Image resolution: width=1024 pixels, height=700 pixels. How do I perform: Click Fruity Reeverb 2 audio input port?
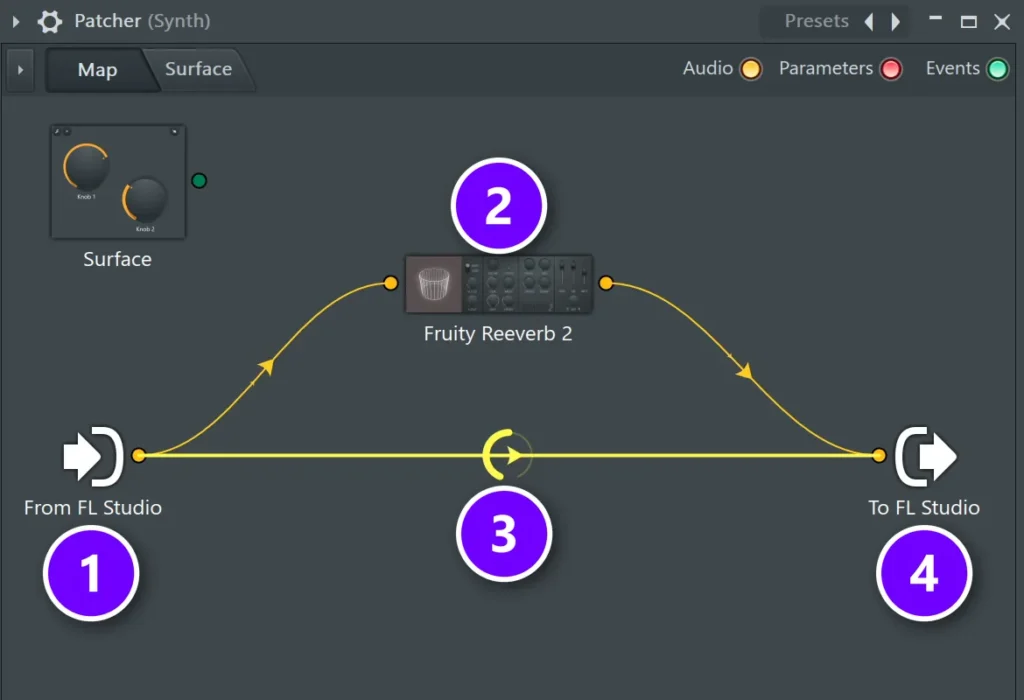391,283
